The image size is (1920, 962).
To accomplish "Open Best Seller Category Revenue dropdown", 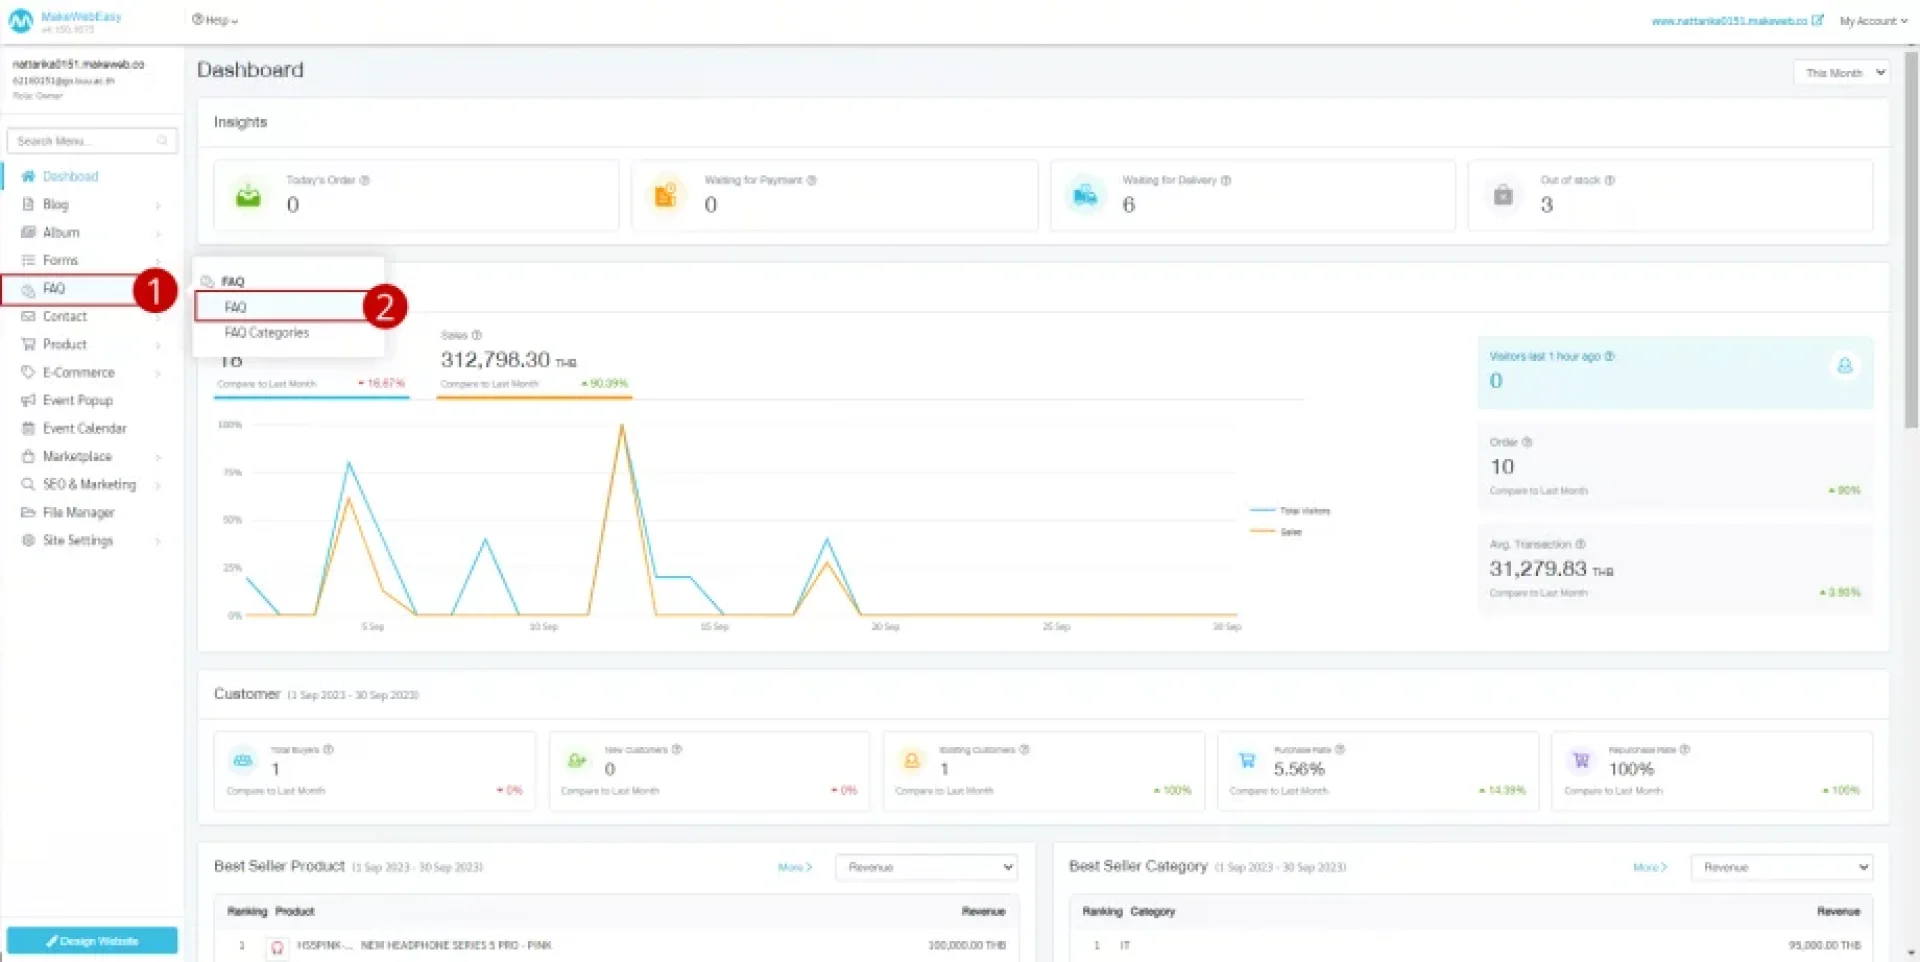I will (1780, 867).
